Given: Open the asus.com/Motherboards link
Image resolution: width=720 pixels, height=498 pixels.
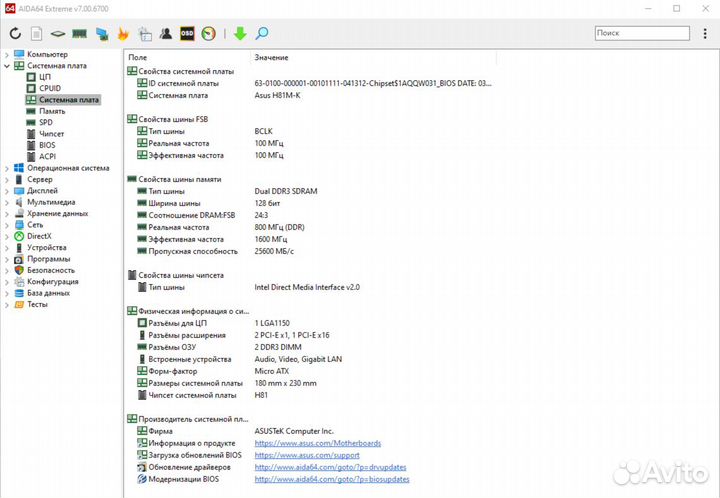Looking at the screenshot, I should click(x=318, y=443).
